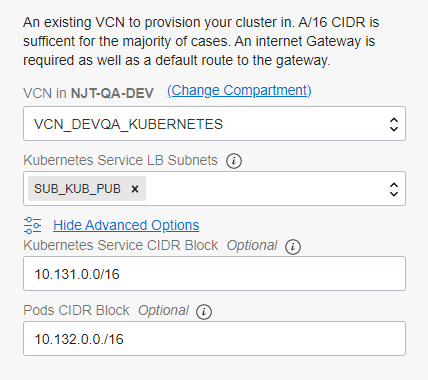Click the NJT-QA-DEV compartment name
Viewport: 428px width, 380px height.
tap(112, 93)
